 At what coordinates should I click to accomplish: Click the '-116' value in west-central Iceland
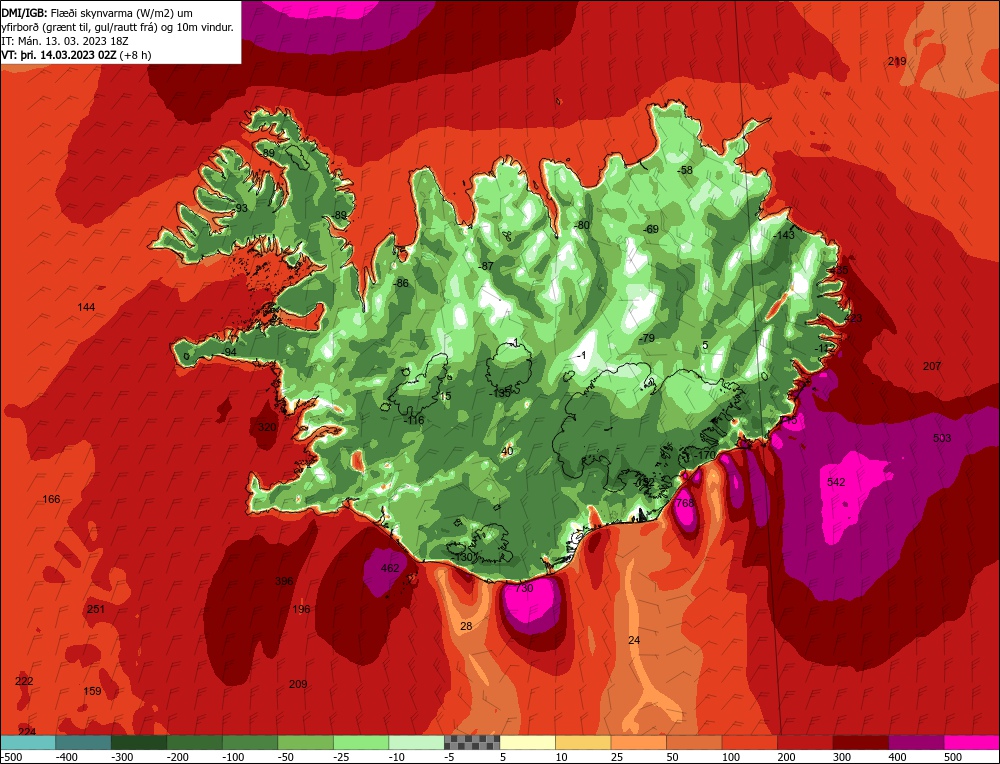coord(414,420)
